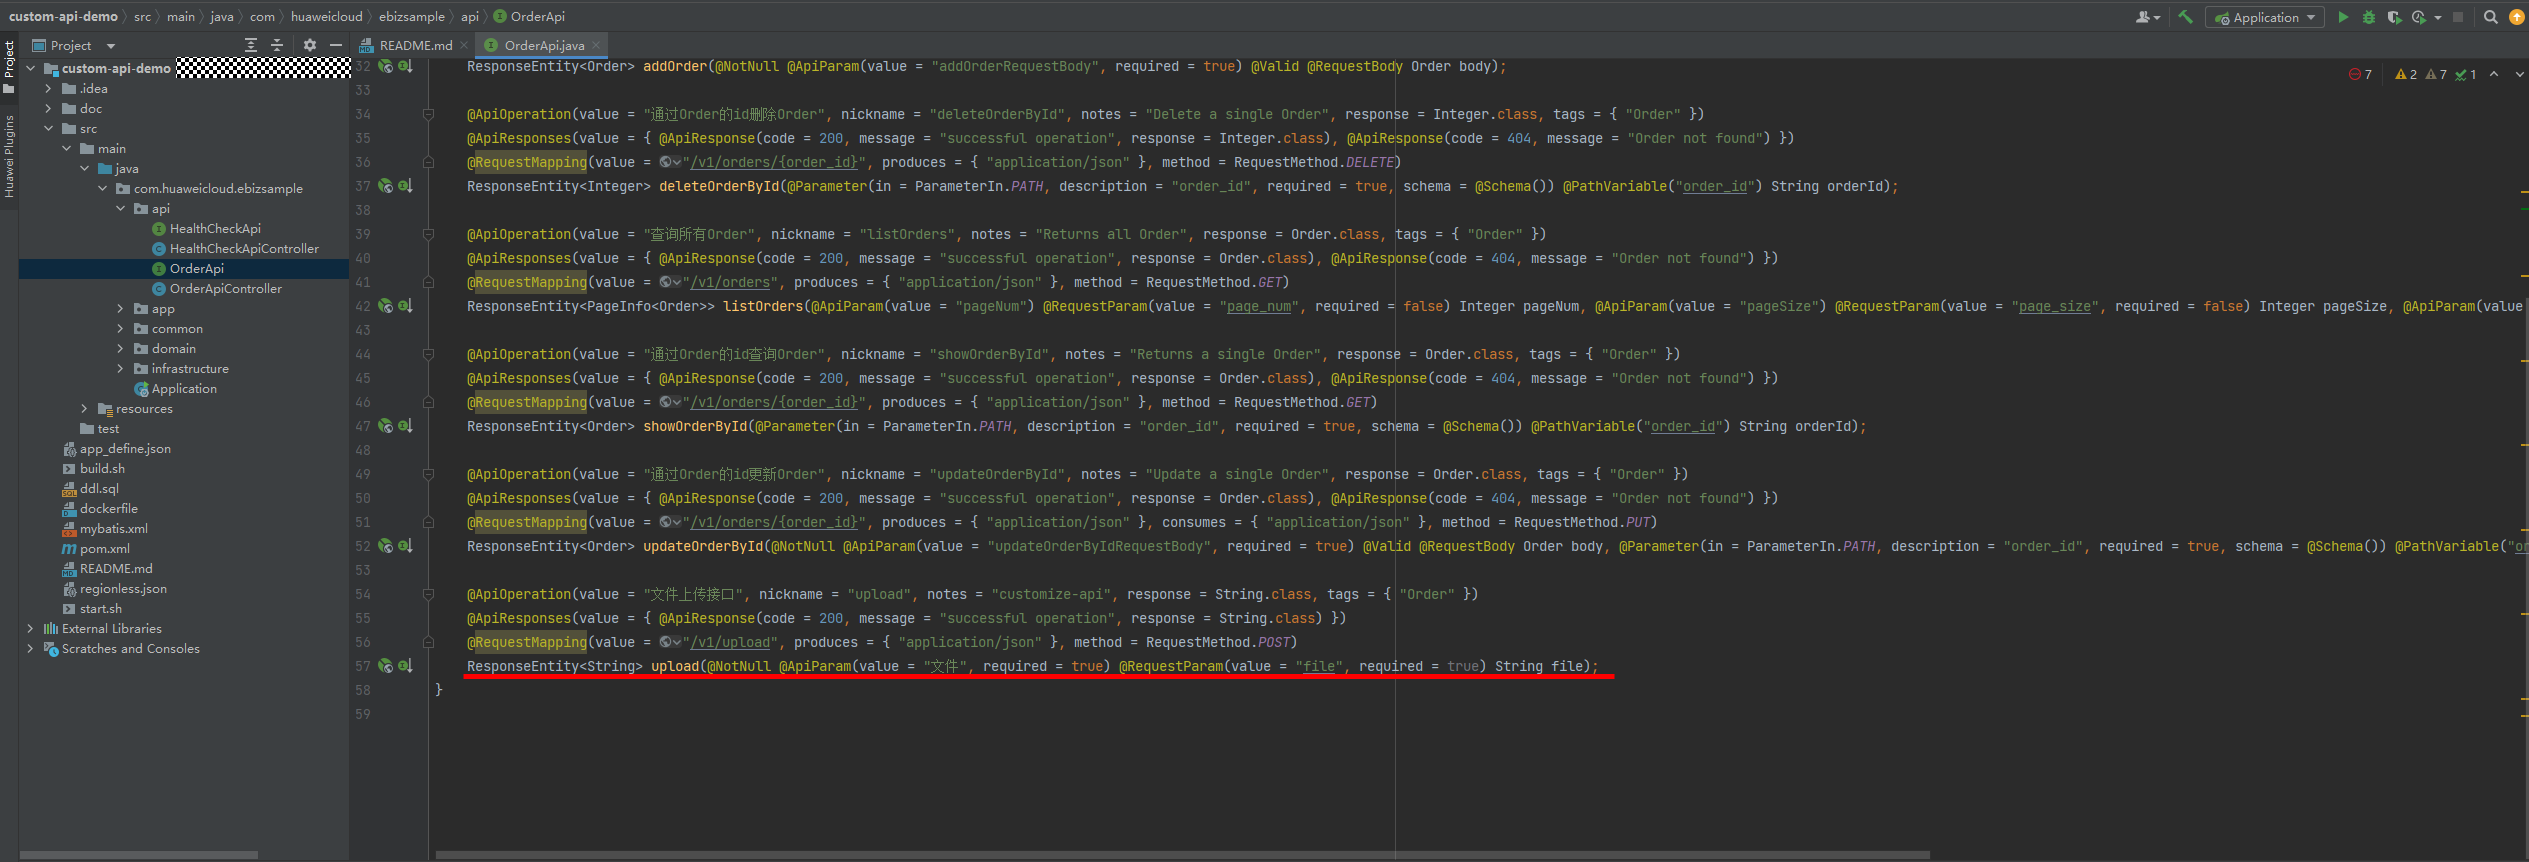2529x862 pixels.
Task: Fold code block at line 39
Action: (x=428, y=234)
